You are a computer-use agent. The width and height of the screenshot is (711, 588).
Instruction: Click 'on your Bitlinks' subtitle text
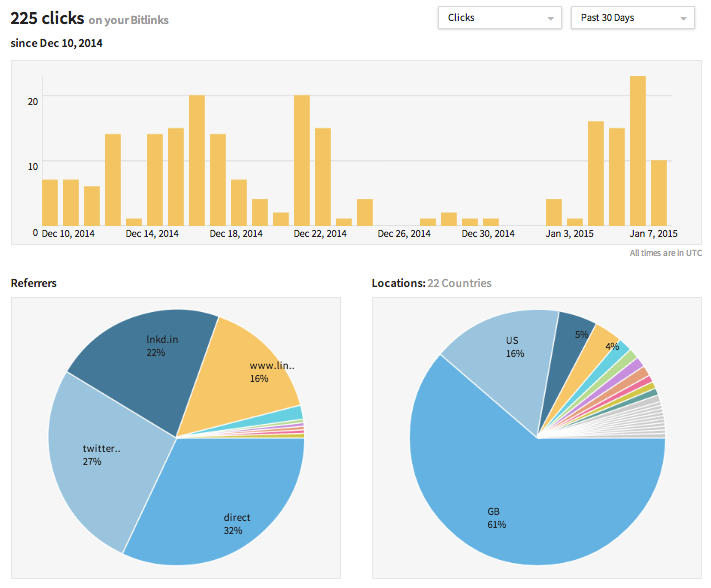[x=128, y=20]
